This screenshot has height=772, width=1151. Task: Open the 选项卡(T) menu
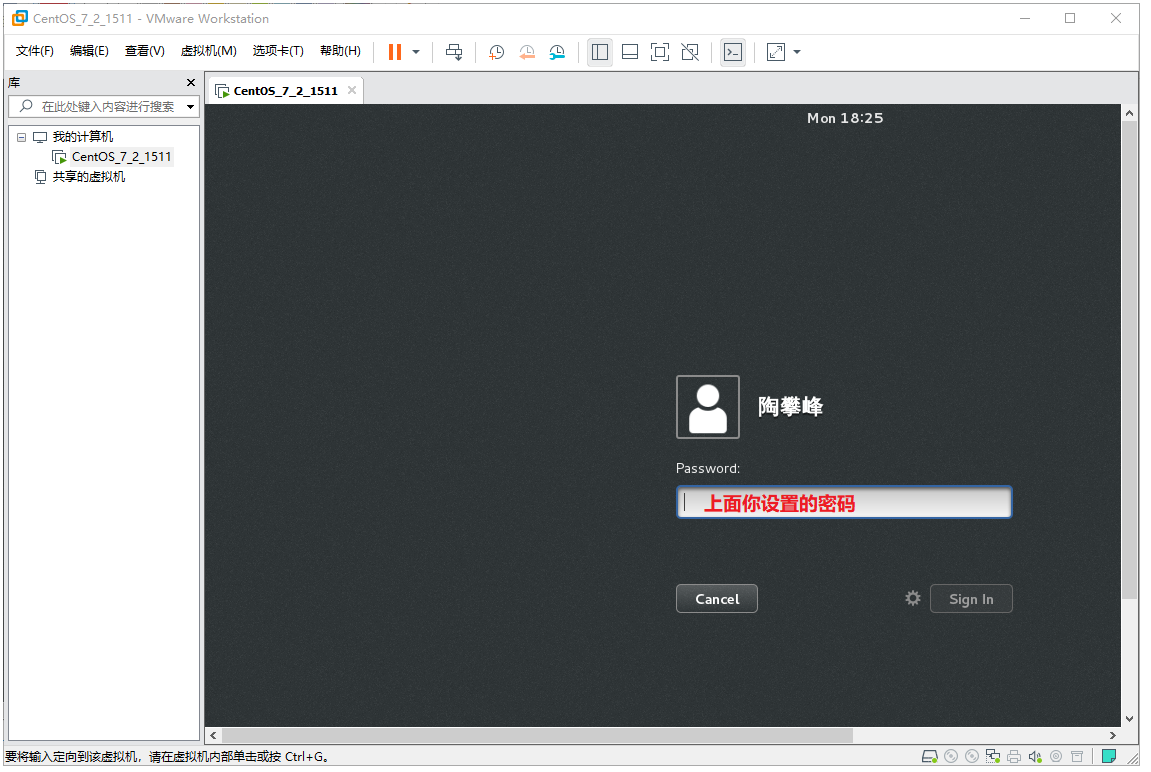pos(277,51)
